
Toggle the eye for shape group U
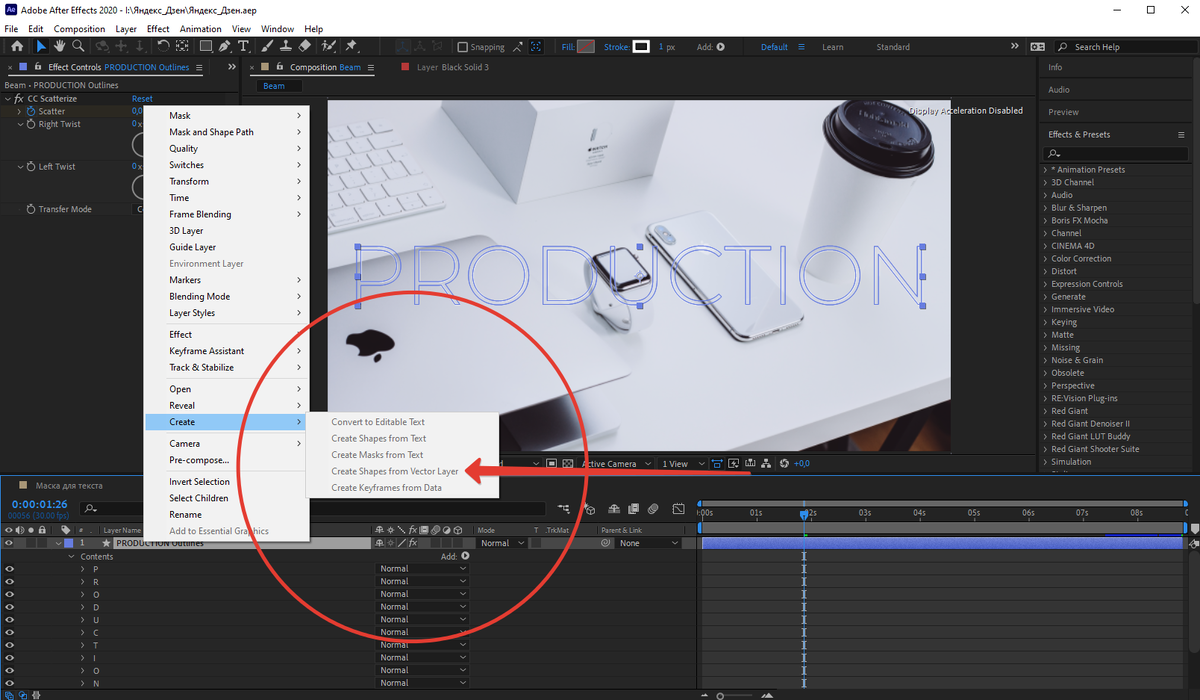pos(9,619)
